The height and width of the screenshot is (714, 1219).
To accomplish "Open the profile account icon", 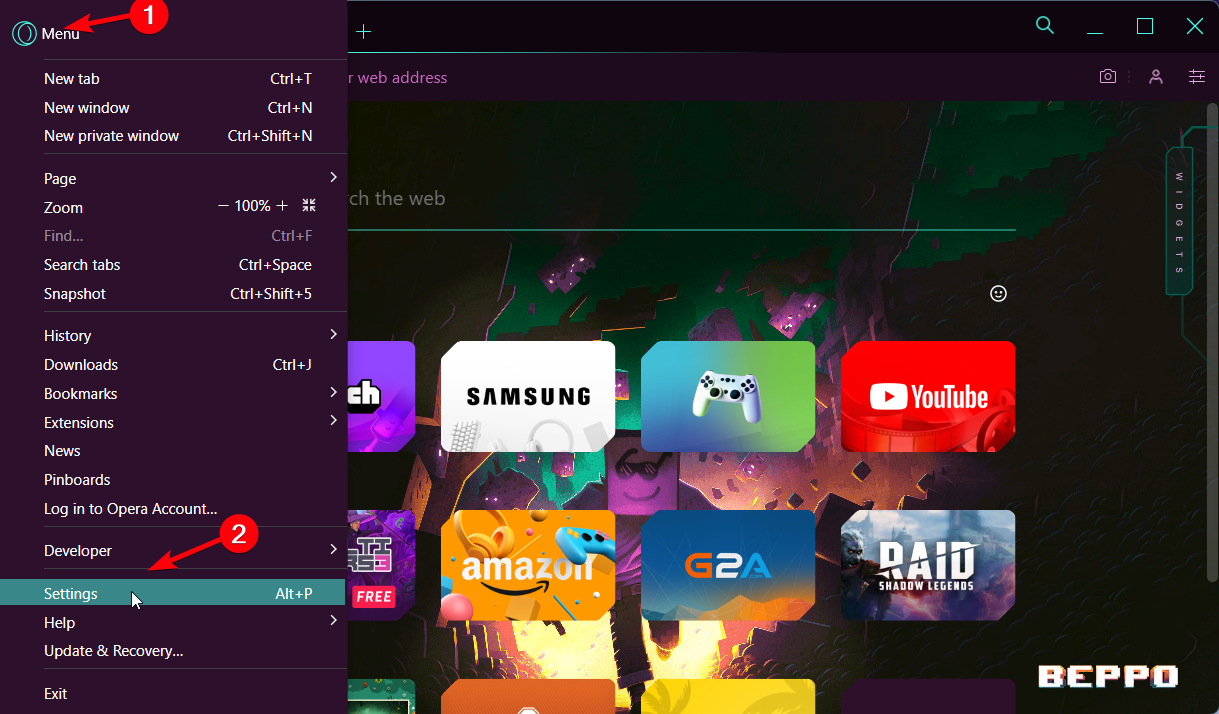I will click(1156, 77).
